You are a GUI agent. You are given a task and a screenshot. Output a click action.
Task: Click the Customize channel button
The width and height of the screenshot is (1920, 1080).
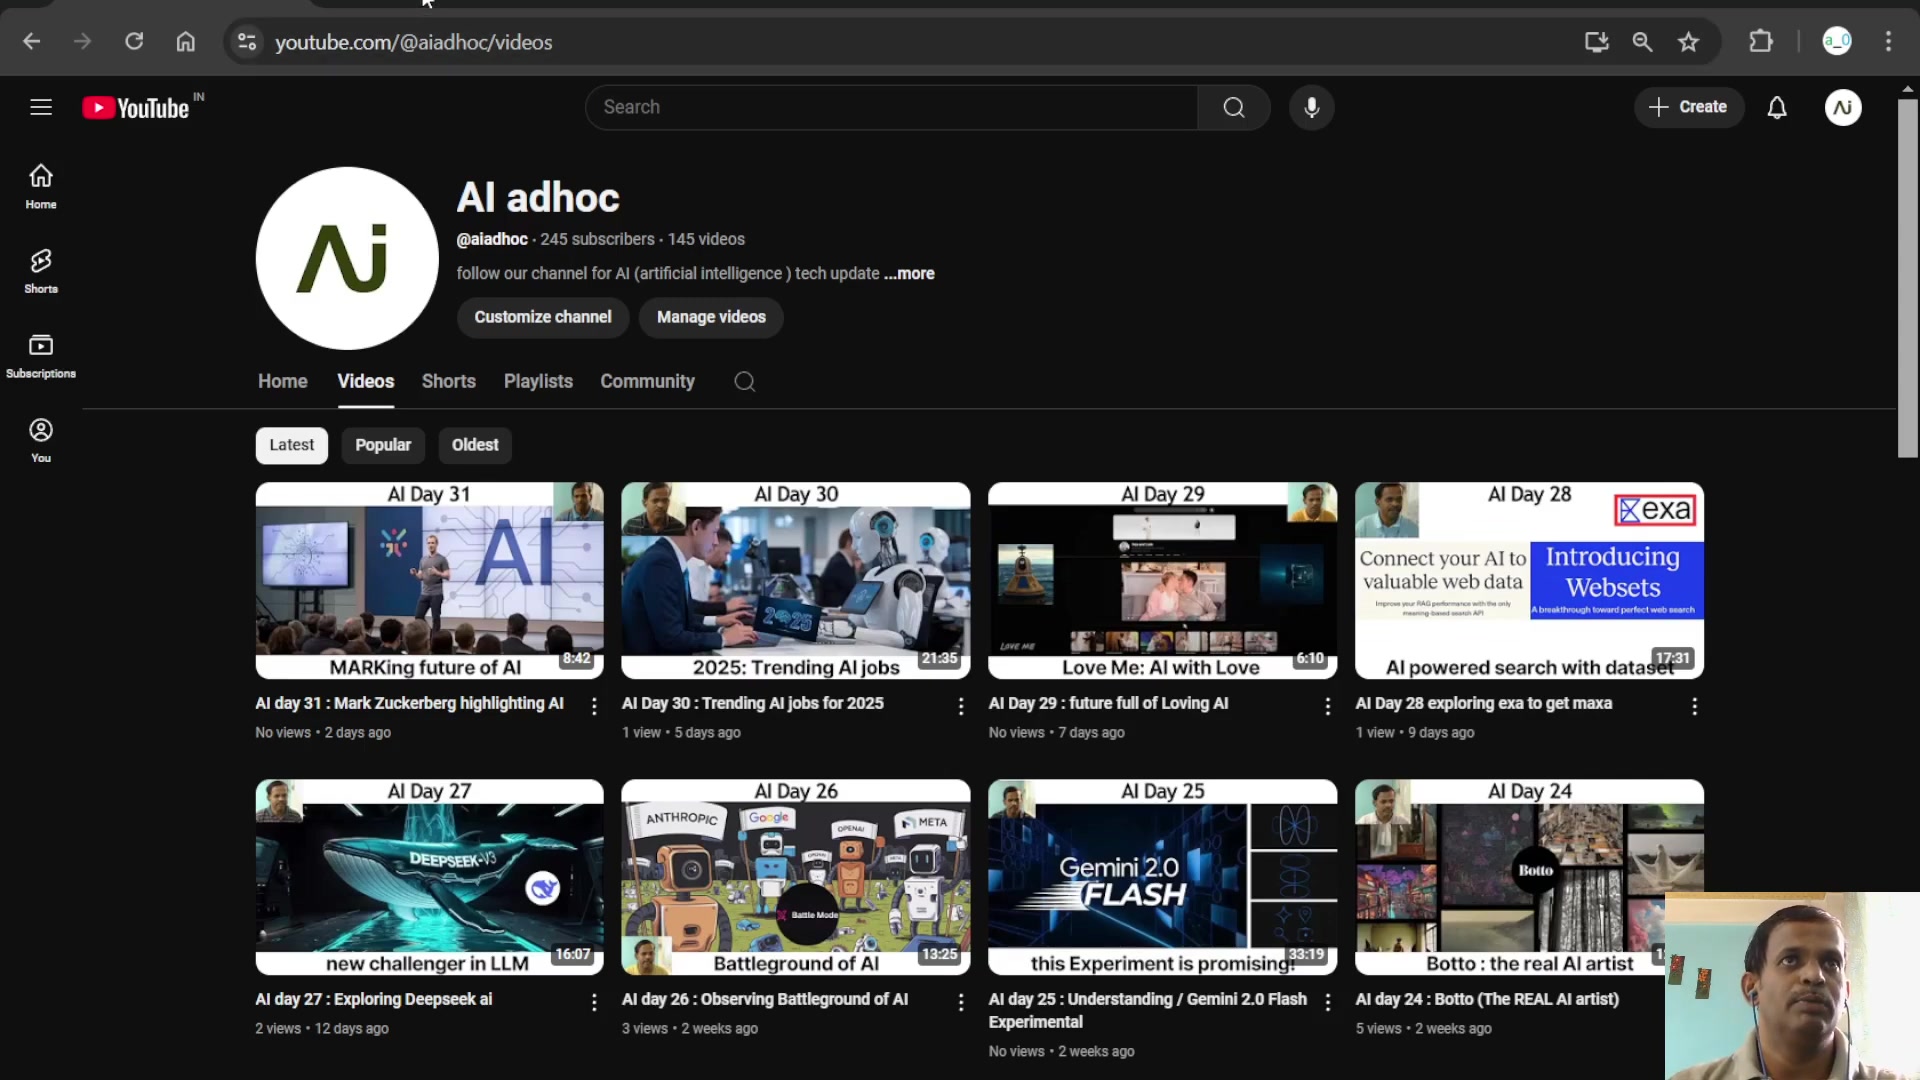click(x=543, y=317)
